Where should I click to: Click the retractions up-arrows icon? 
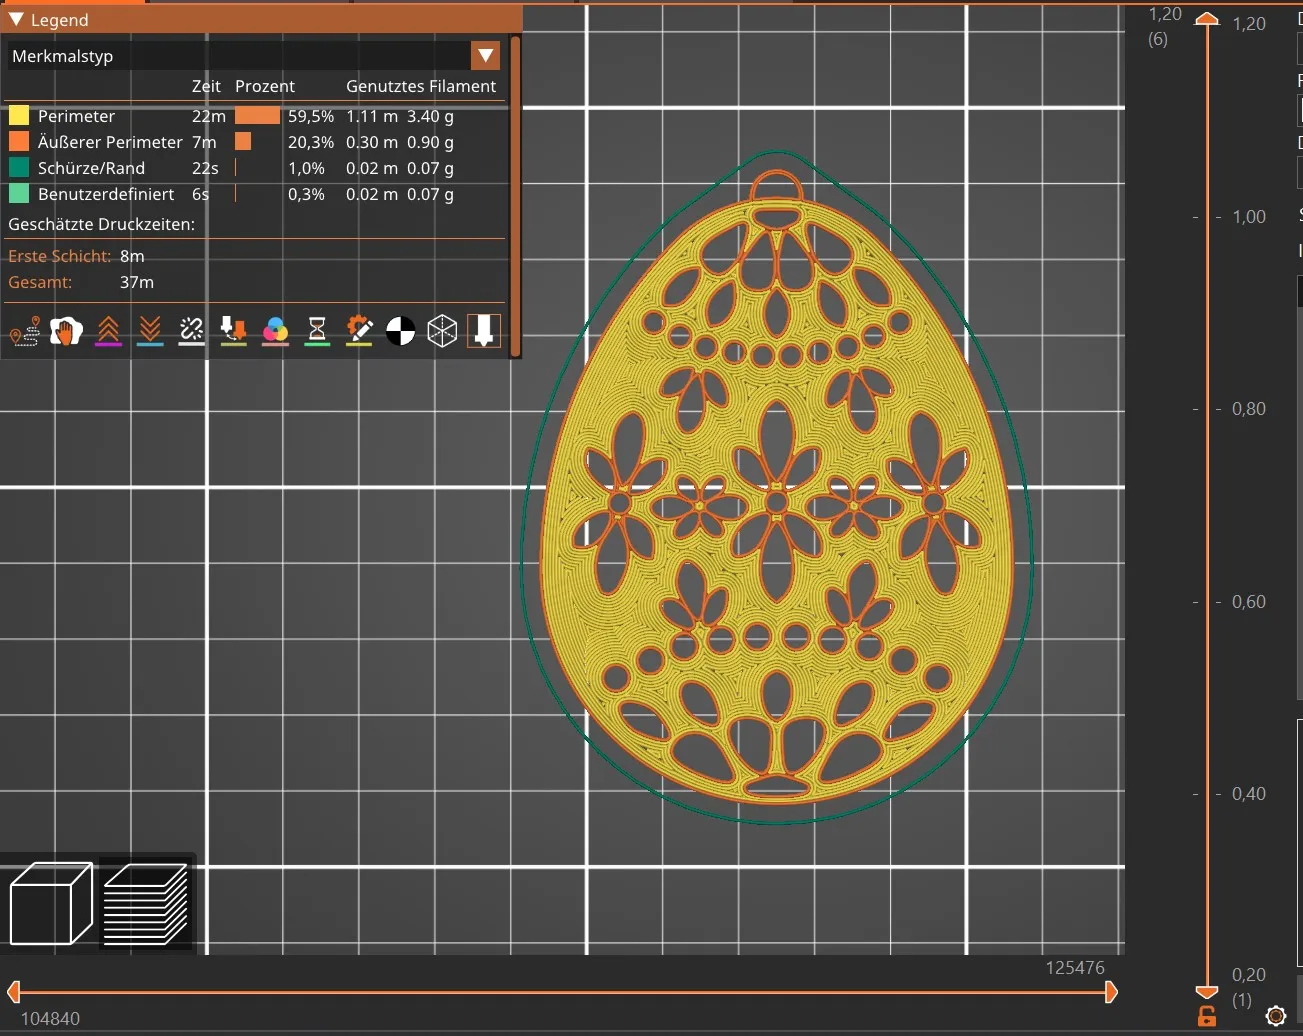coord(108,331)
